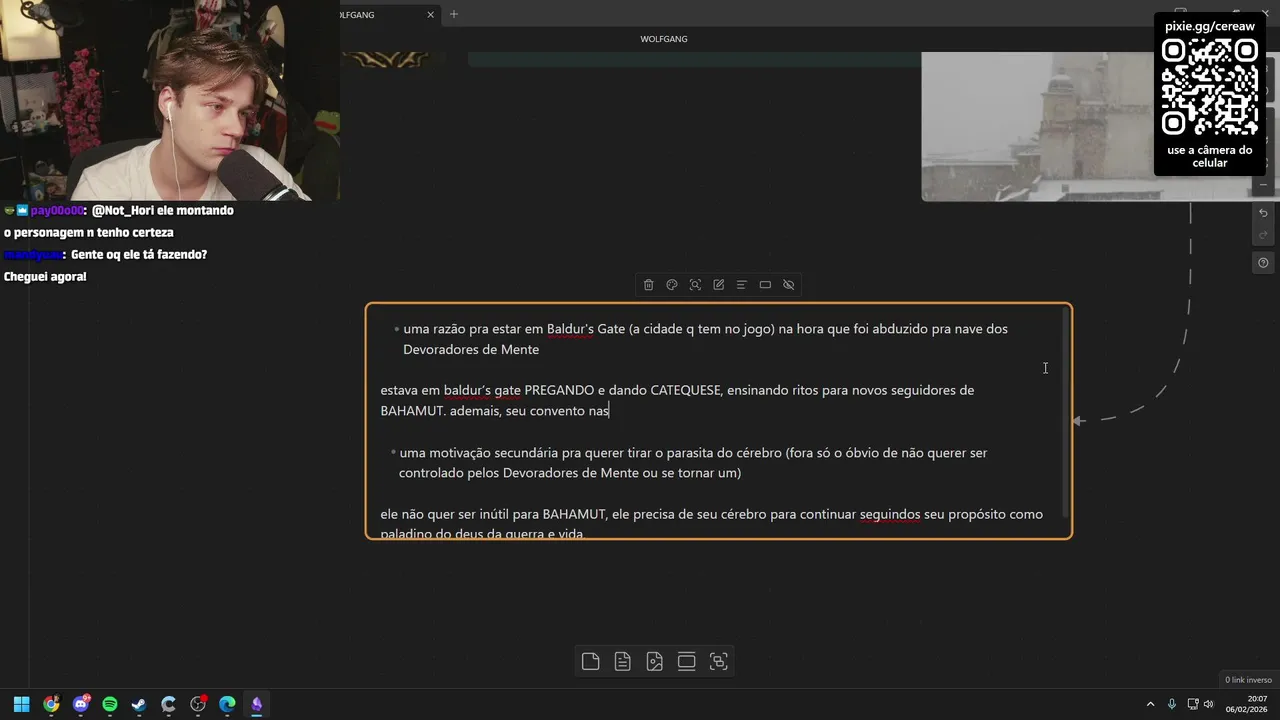Viewport: 1280px width, 720px height.
Task: Open Discord from the taskbar
Action: click(81, 704)
